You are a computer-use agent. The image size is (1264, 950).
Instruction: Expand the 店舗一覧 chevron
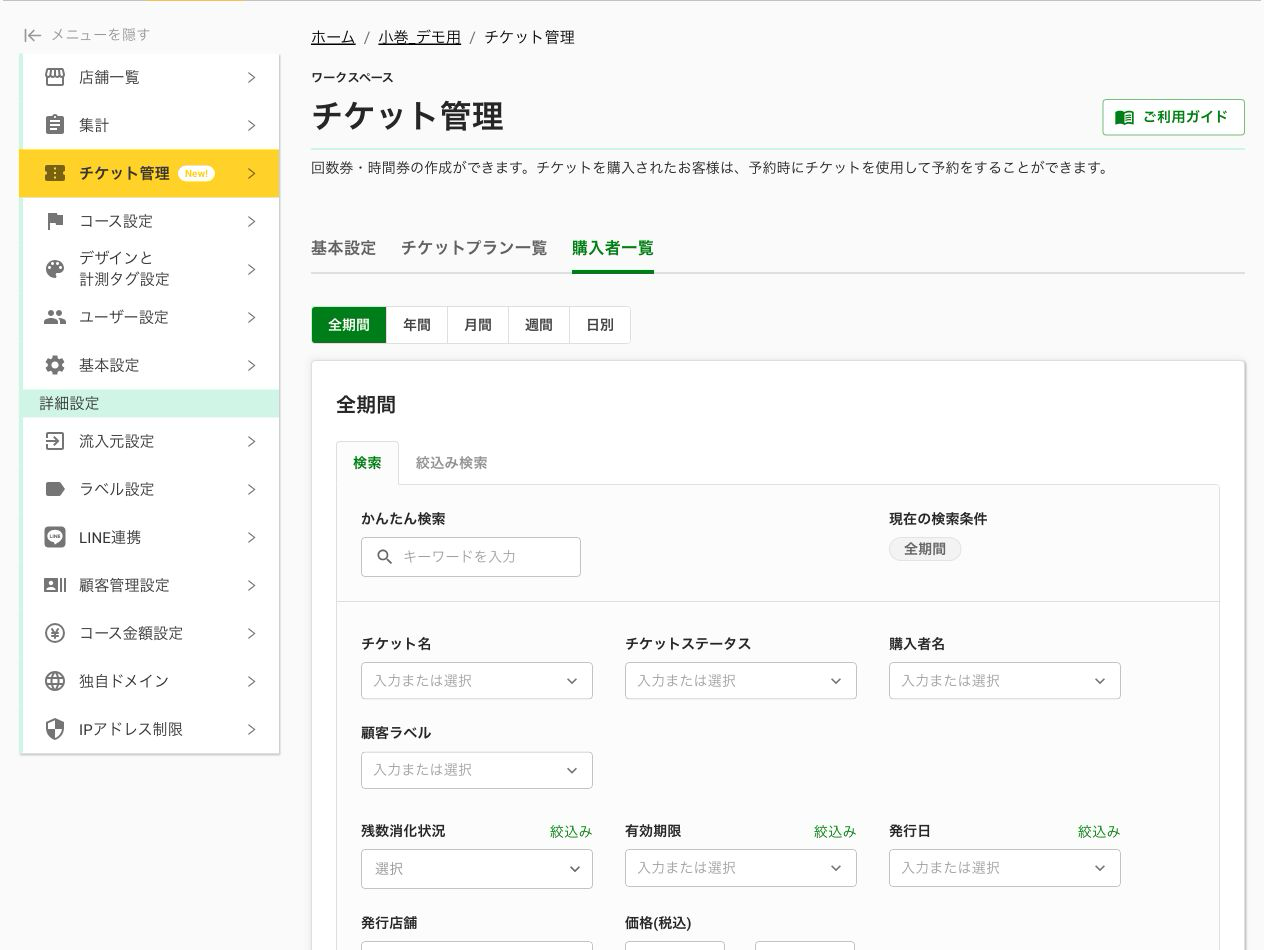pos(251,77)
